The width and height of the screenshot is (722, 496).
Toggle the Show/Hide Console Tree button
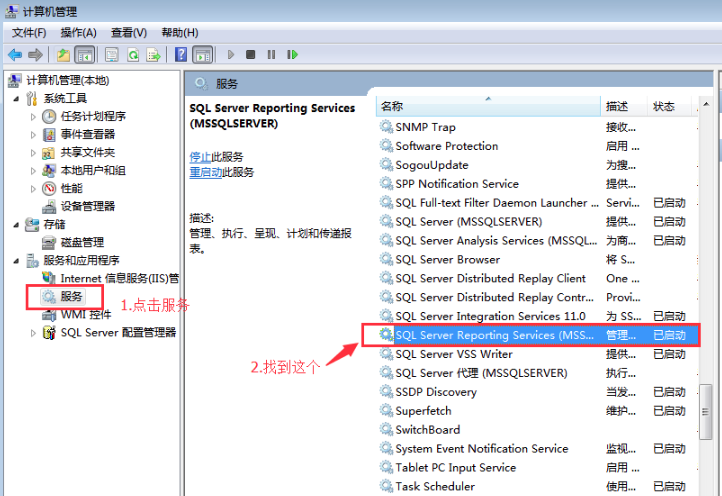85,54
